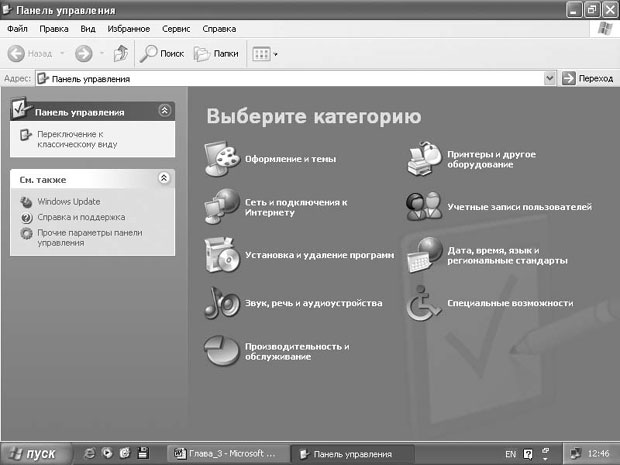This screenshot has height=465, width=620.
Task: Collapse the Панель управления side panel
Action: 164,112
